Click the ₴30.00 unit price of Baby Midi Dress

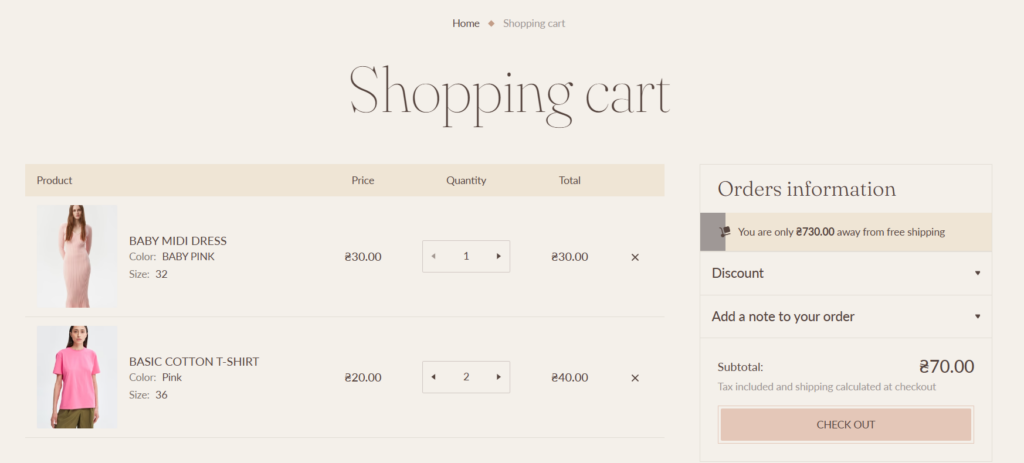coord(363,257)
